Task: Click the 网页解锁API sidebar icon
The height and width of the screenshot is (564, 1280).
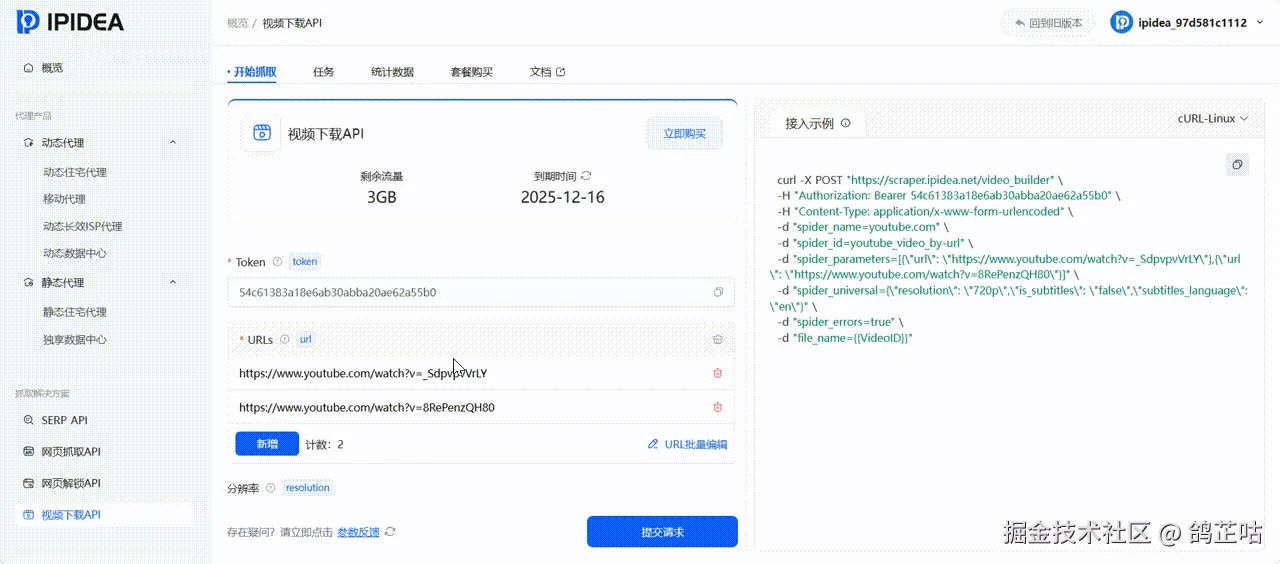Action: click(29, 483)
